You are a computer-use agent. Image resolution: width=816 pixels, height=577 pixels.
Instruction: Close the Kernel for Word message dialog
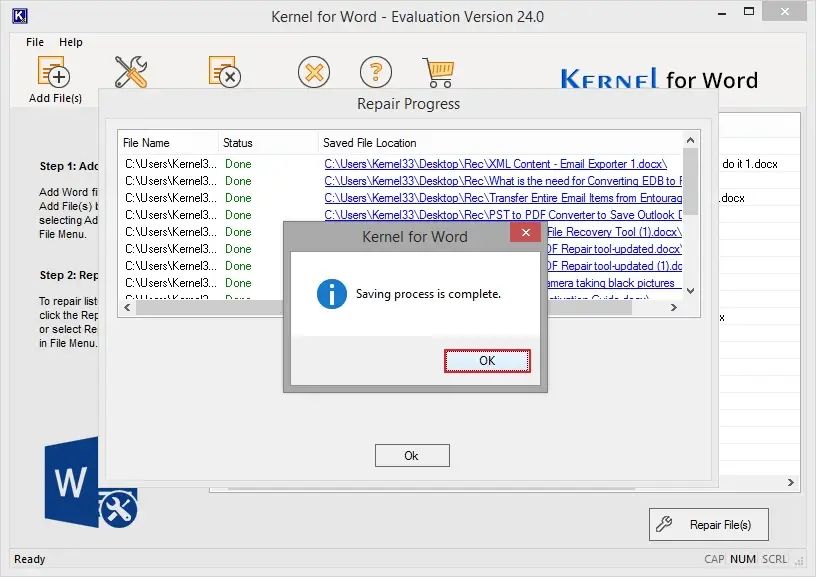526,233
